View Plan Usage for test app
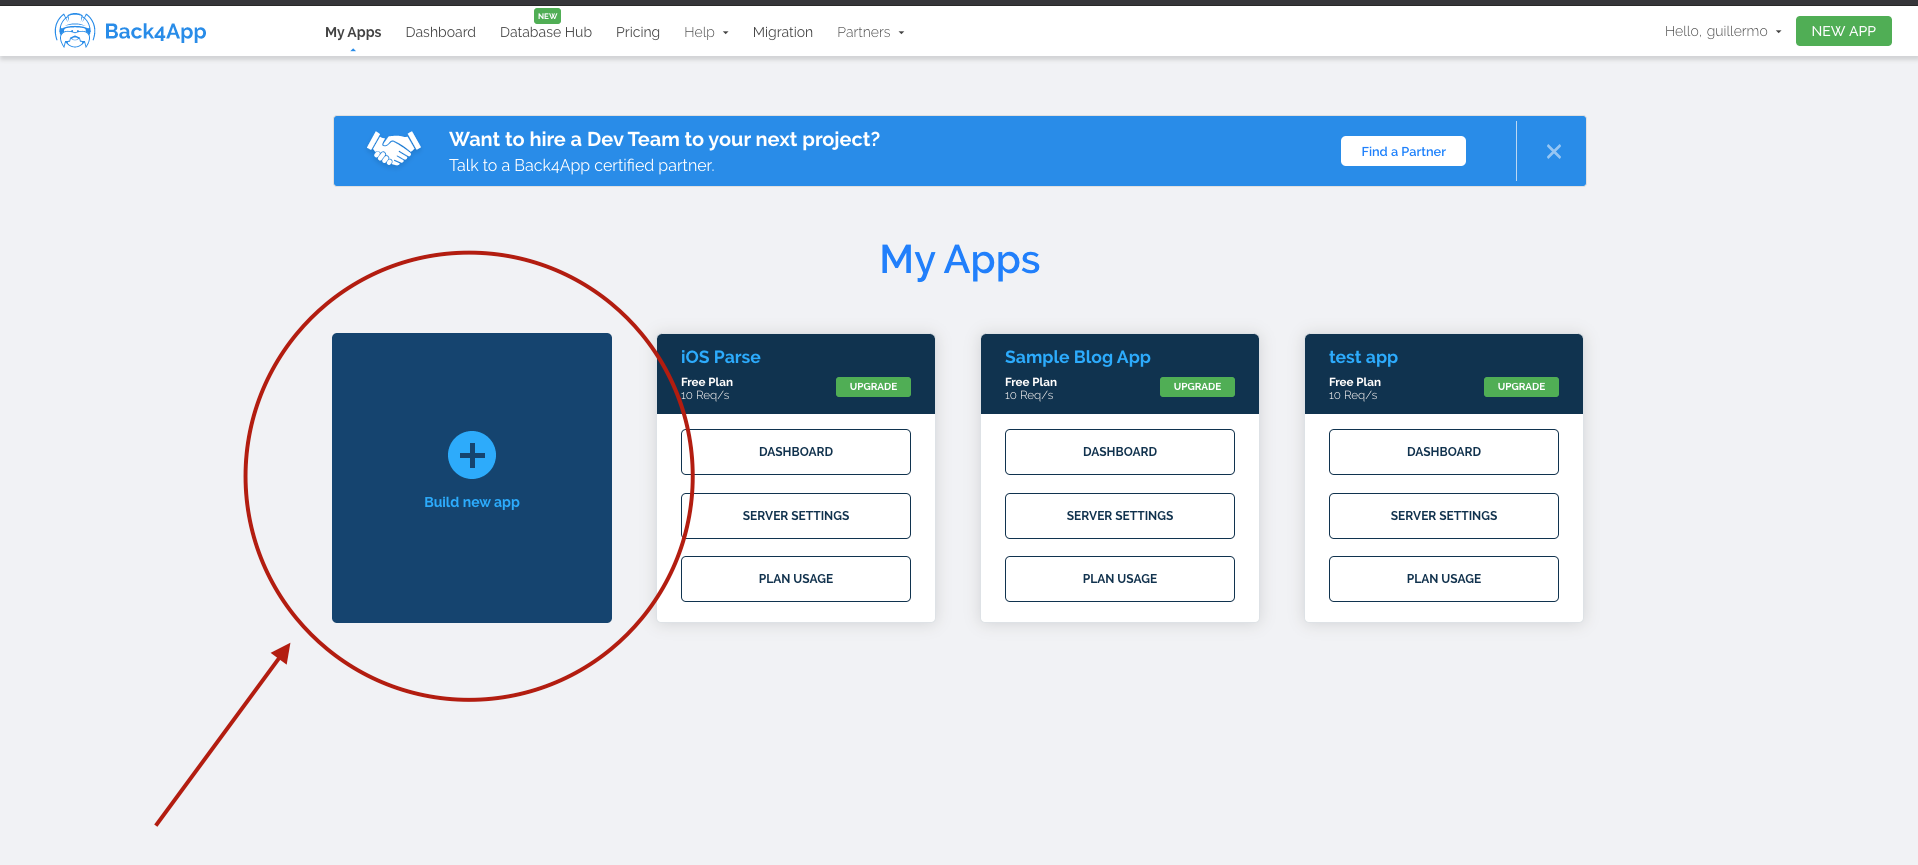The height and width of the screenshot is (865, 1918). (x=1444, y=579)
